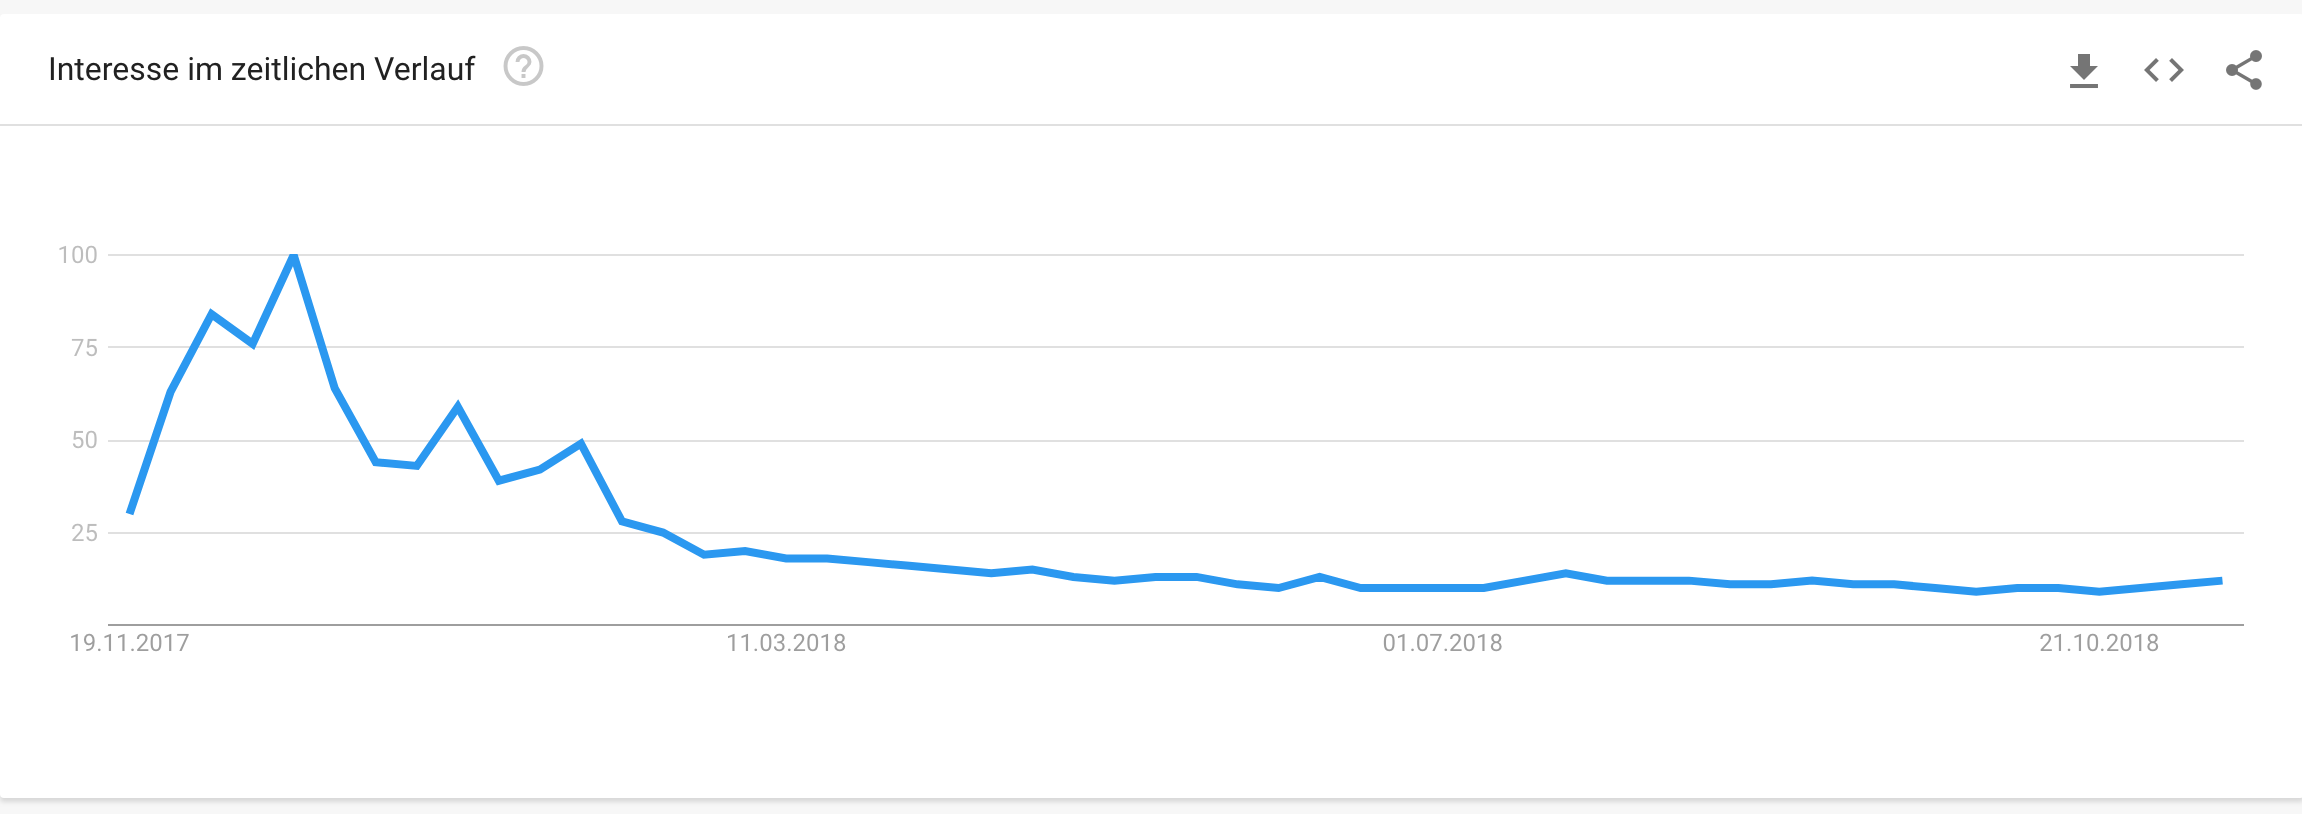The height and width of the screenshot is (814, 2302).
Task: Open the share icon
Action: (2243, 70)
